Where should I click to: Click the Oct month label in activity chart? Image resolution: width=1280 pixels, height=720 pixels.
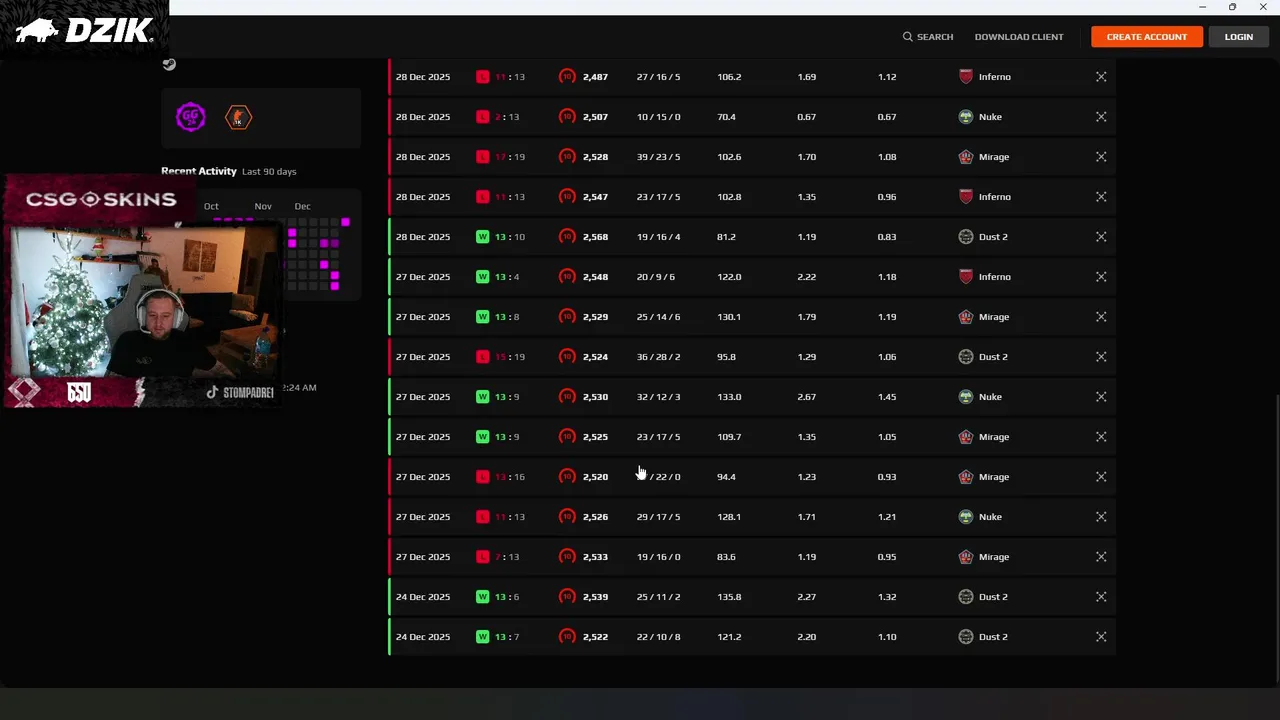[211, 206]
